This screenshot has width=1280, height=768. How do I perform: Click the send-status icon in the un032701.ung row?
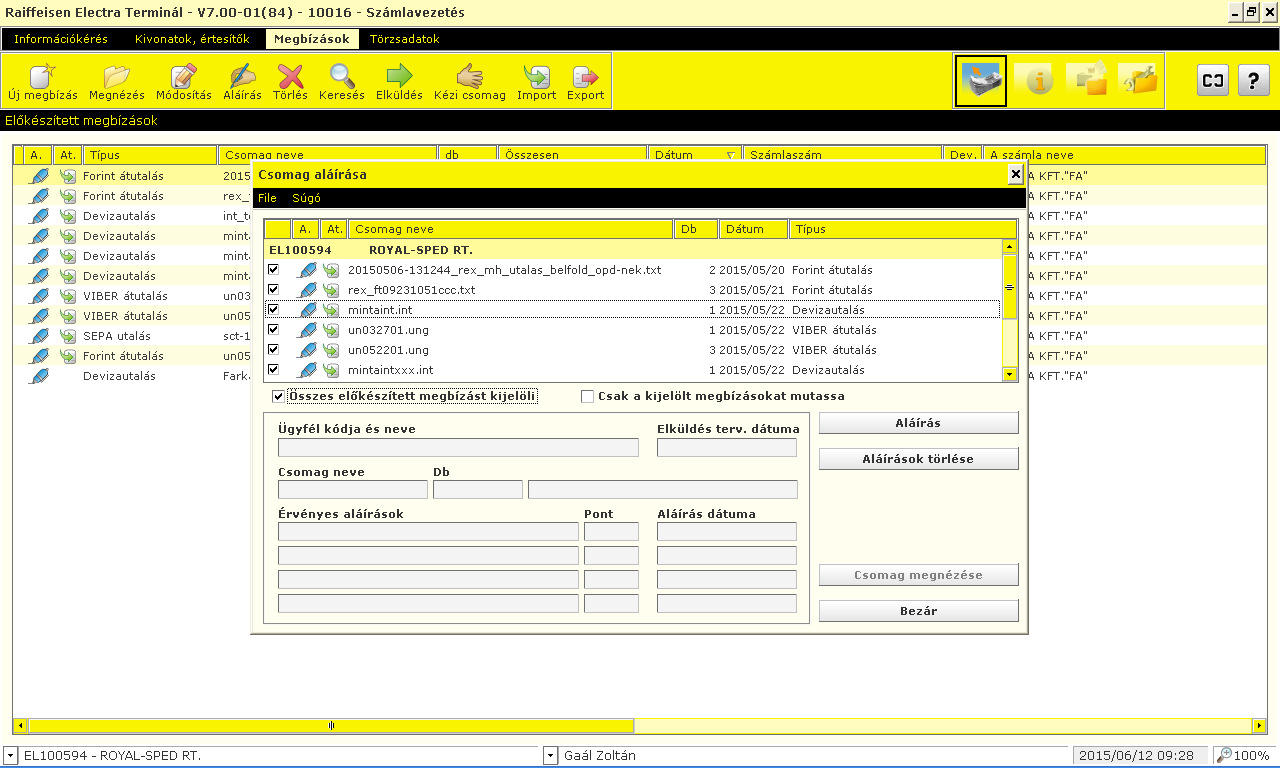pyautogui.click(x=331, y=330)
